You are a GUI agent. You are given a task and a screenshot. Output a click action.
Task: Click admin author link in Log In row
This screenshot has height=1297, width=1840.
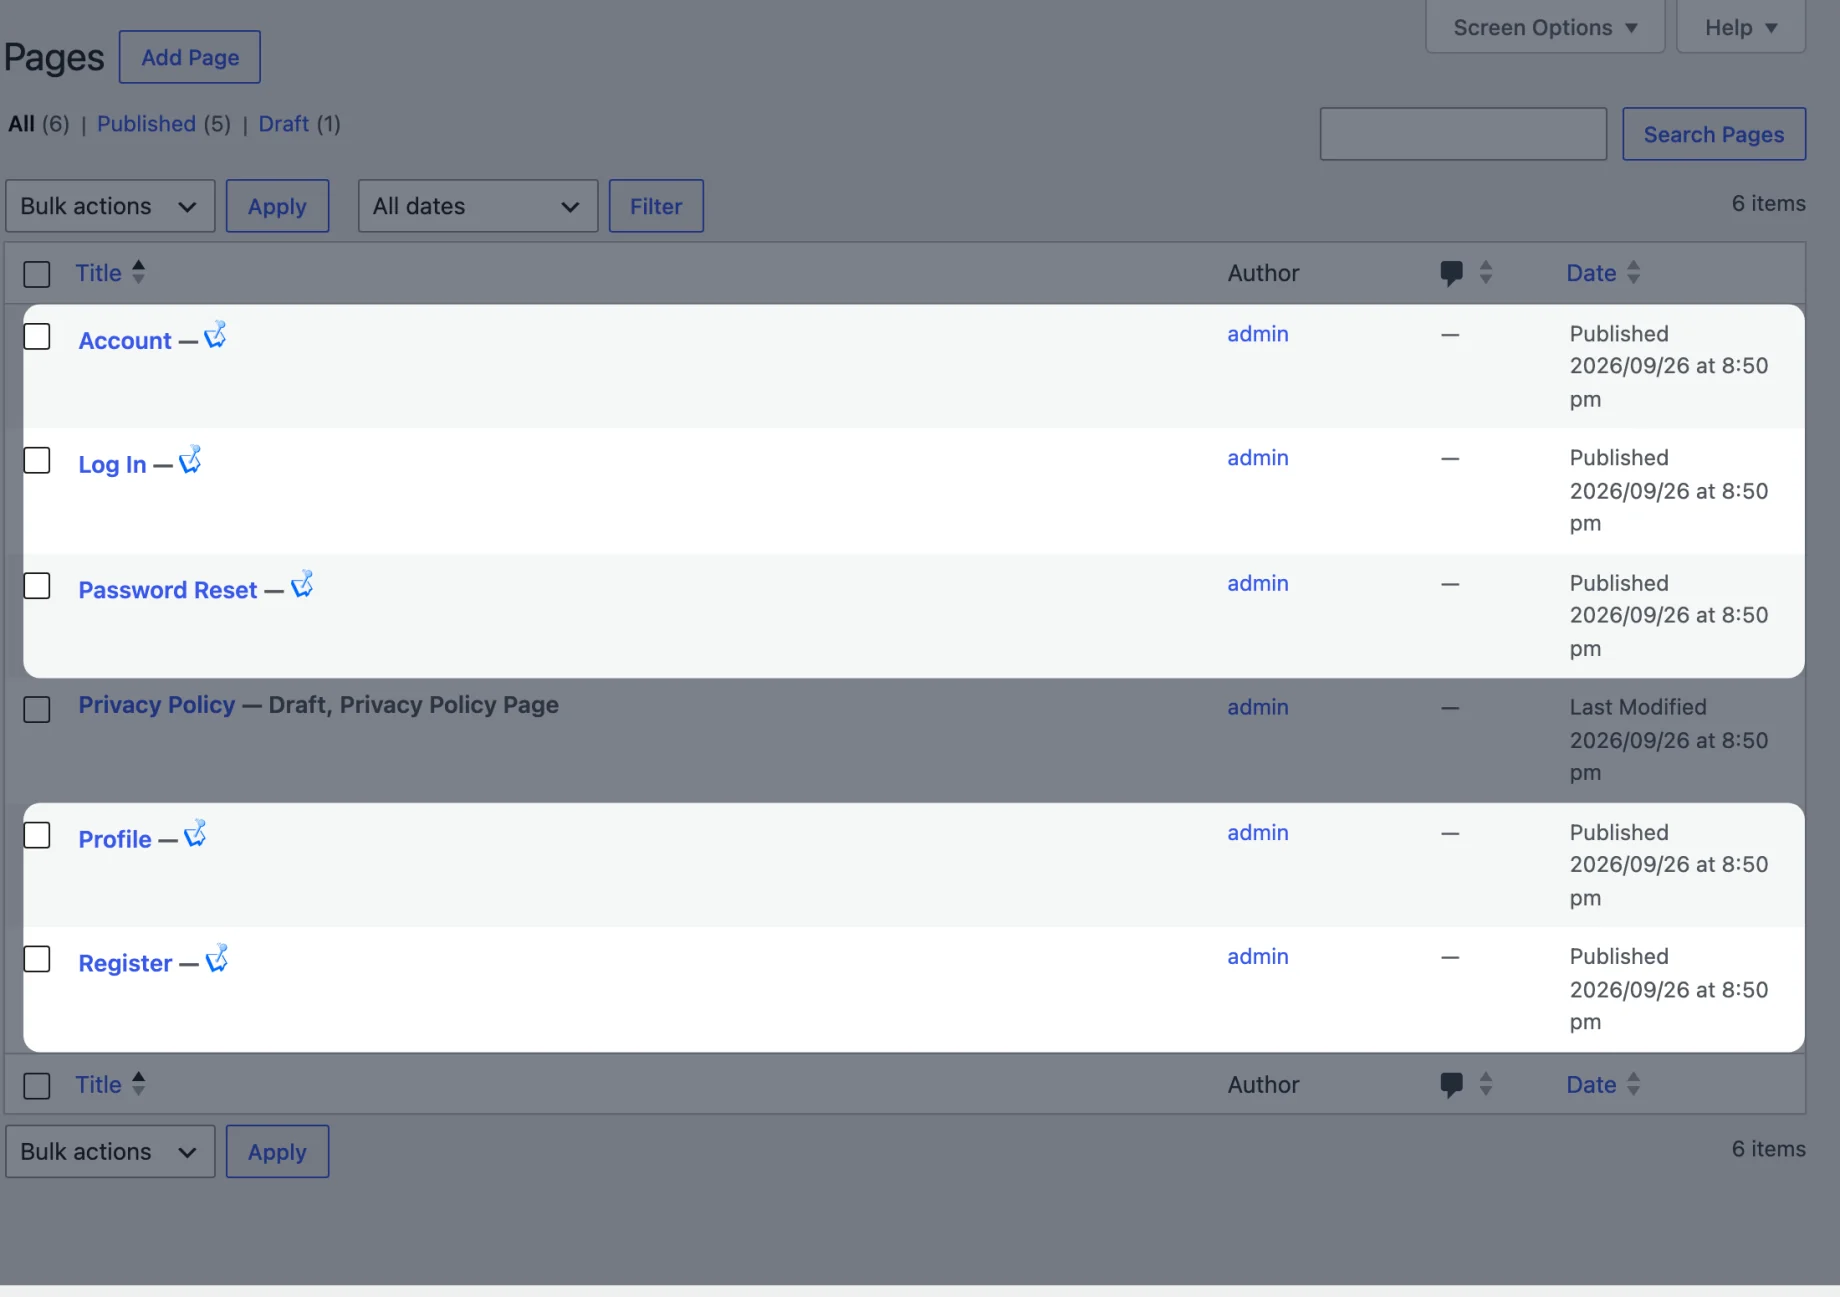pos(1258,458)
